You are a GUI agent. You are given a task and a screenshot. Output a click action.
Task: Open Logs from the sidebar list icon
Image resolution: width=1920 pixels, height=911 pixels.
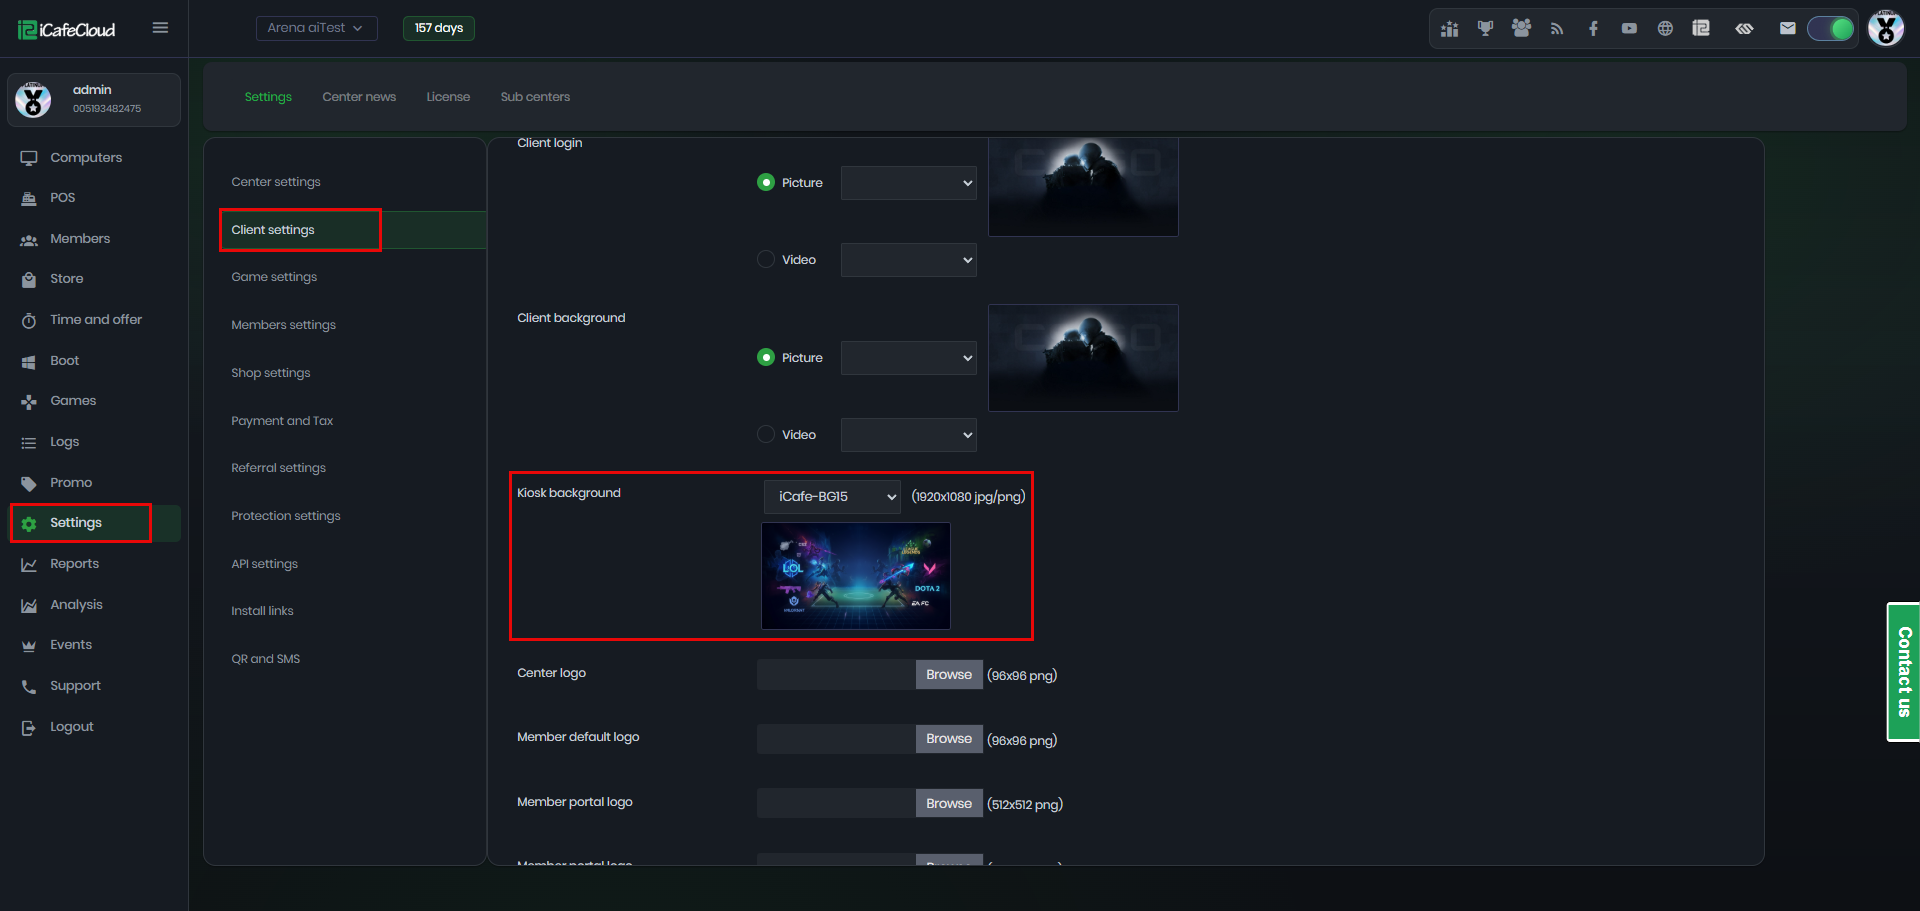[29, 442]
